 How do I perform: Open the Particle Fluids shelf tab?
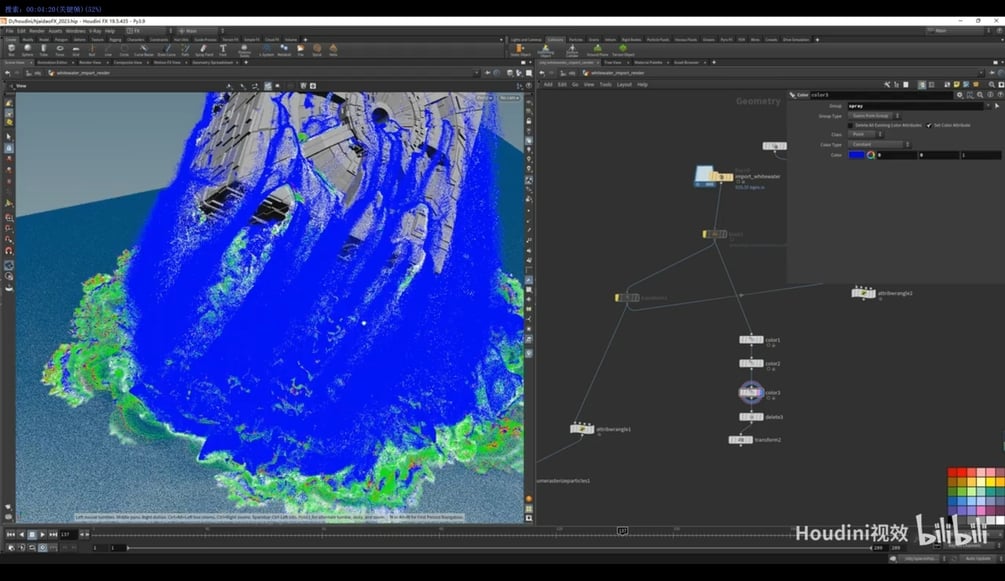[x=658, y=40]
